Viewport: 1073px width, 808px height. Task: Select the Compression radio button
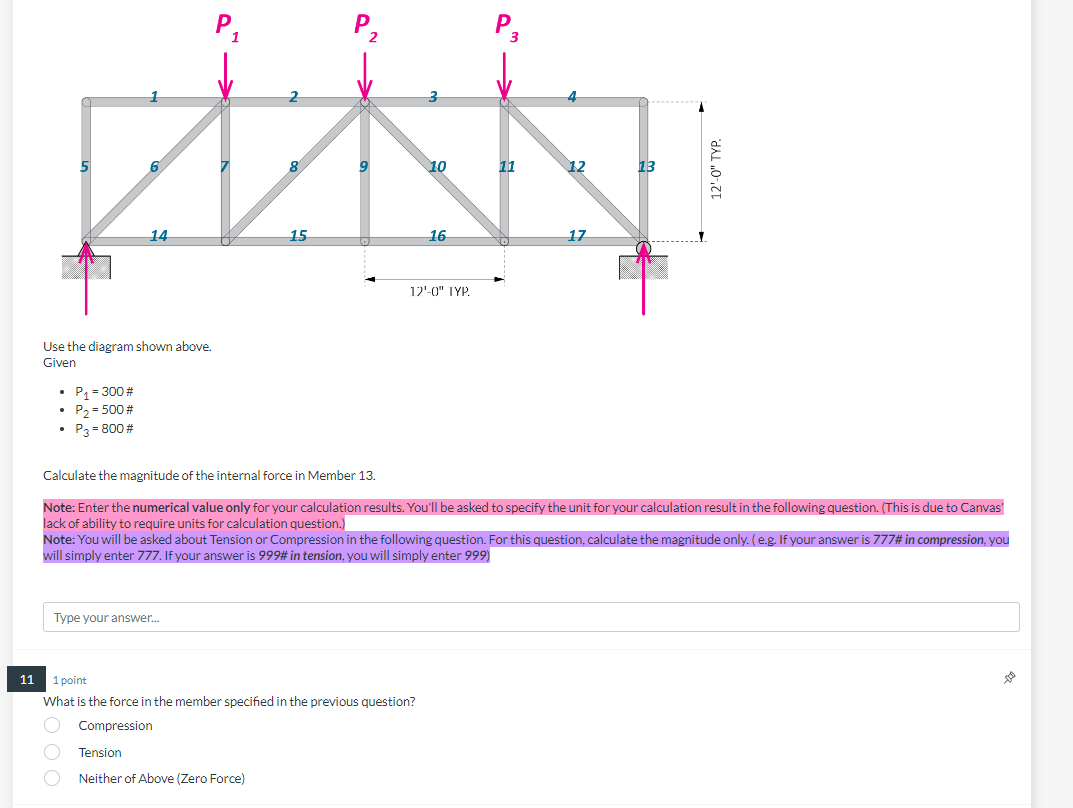pos(51,726)
